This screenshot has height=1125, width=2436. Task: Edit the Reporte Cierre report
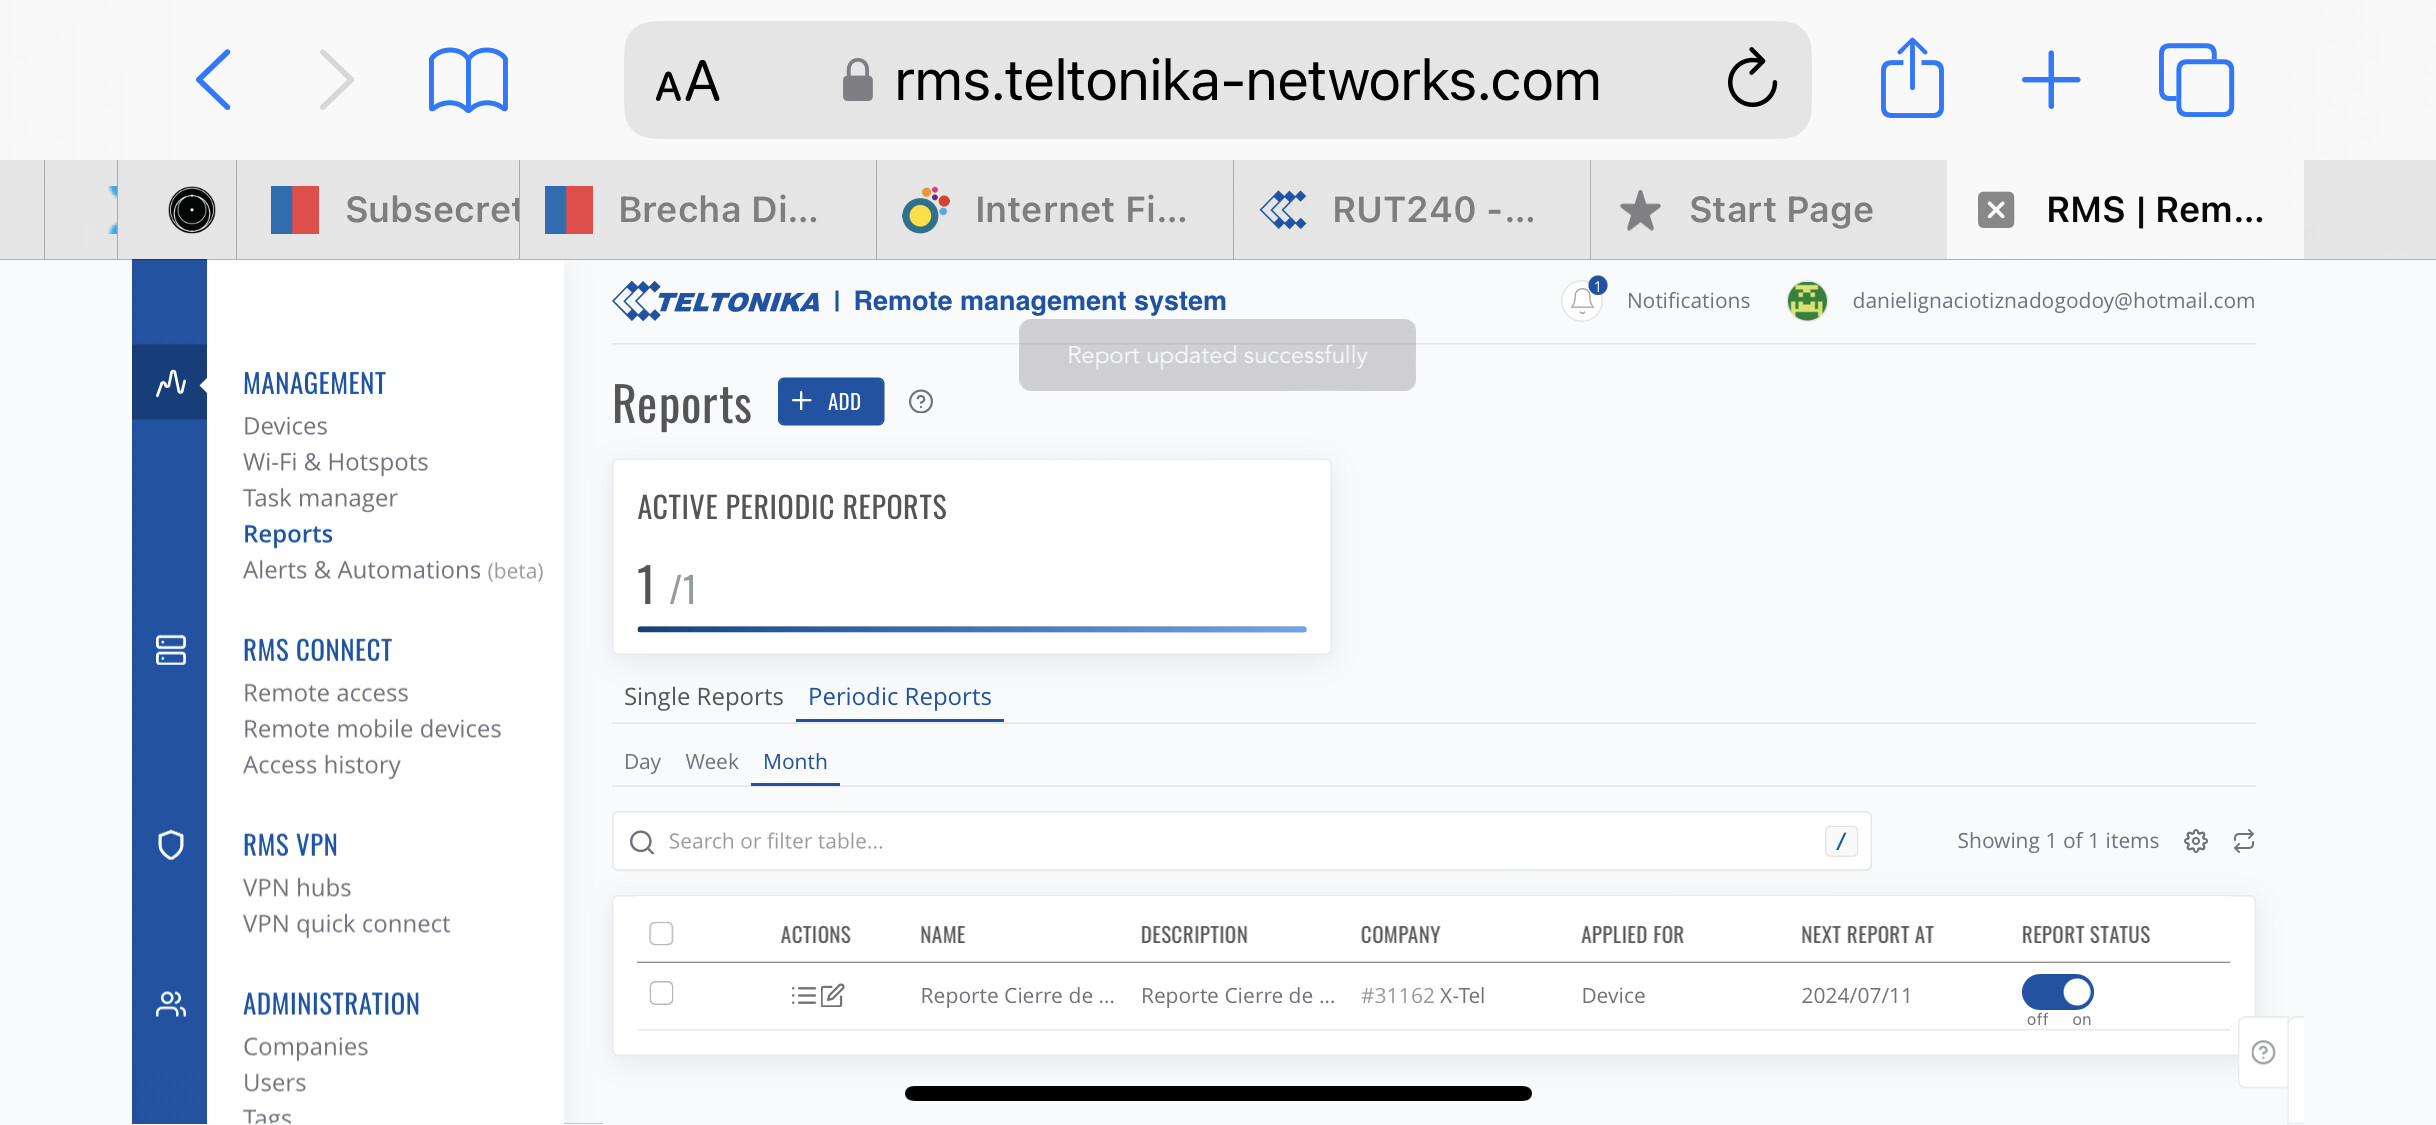pos(833,995)
